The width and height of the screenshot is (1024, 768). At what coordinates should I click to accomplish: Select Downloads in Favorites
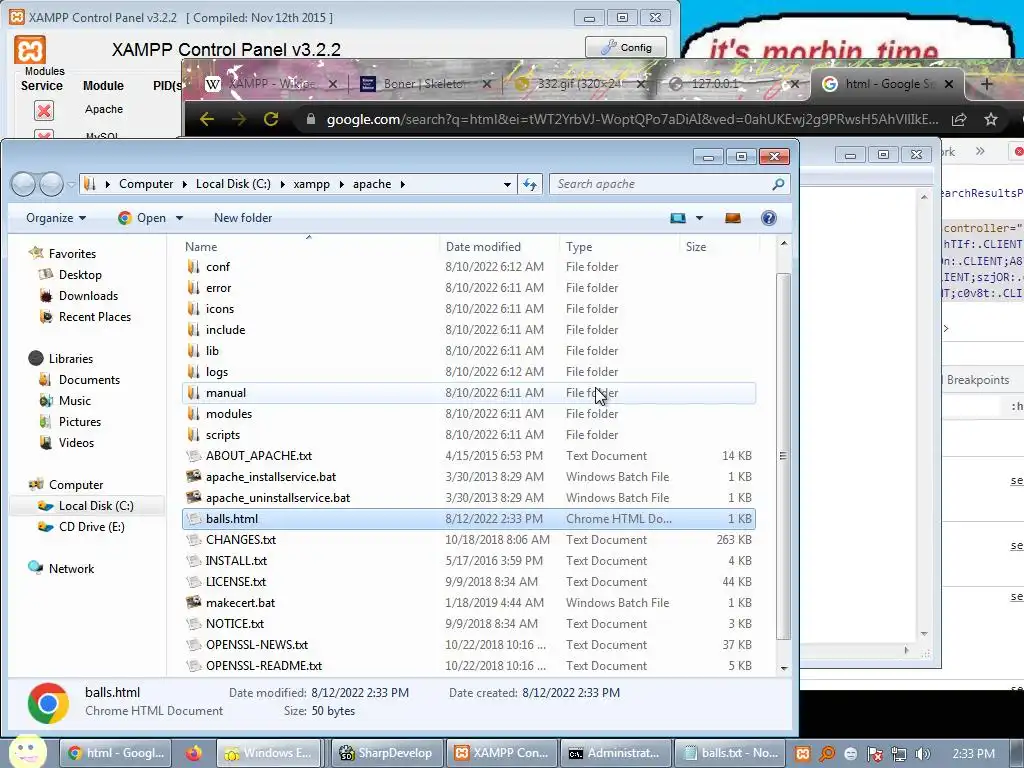coord(88,296)
